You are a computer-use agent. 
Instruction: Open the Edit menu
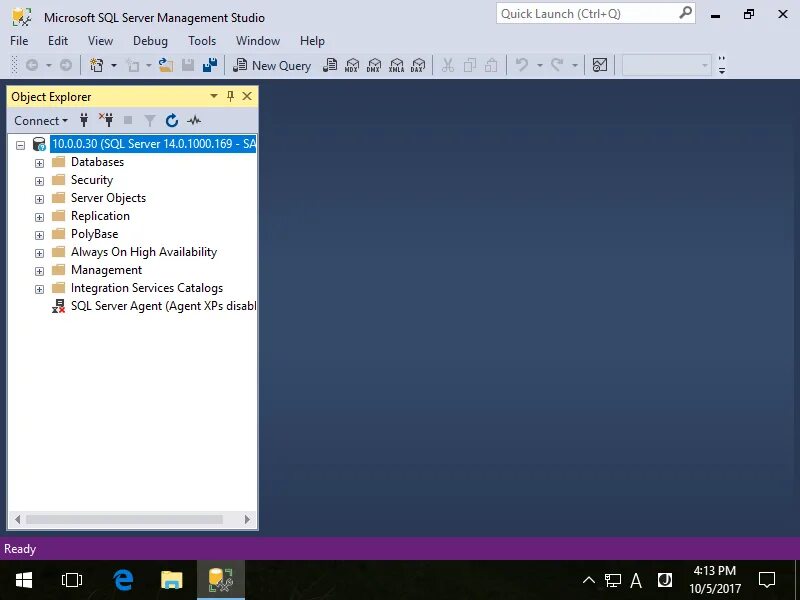tap(58, 41)
